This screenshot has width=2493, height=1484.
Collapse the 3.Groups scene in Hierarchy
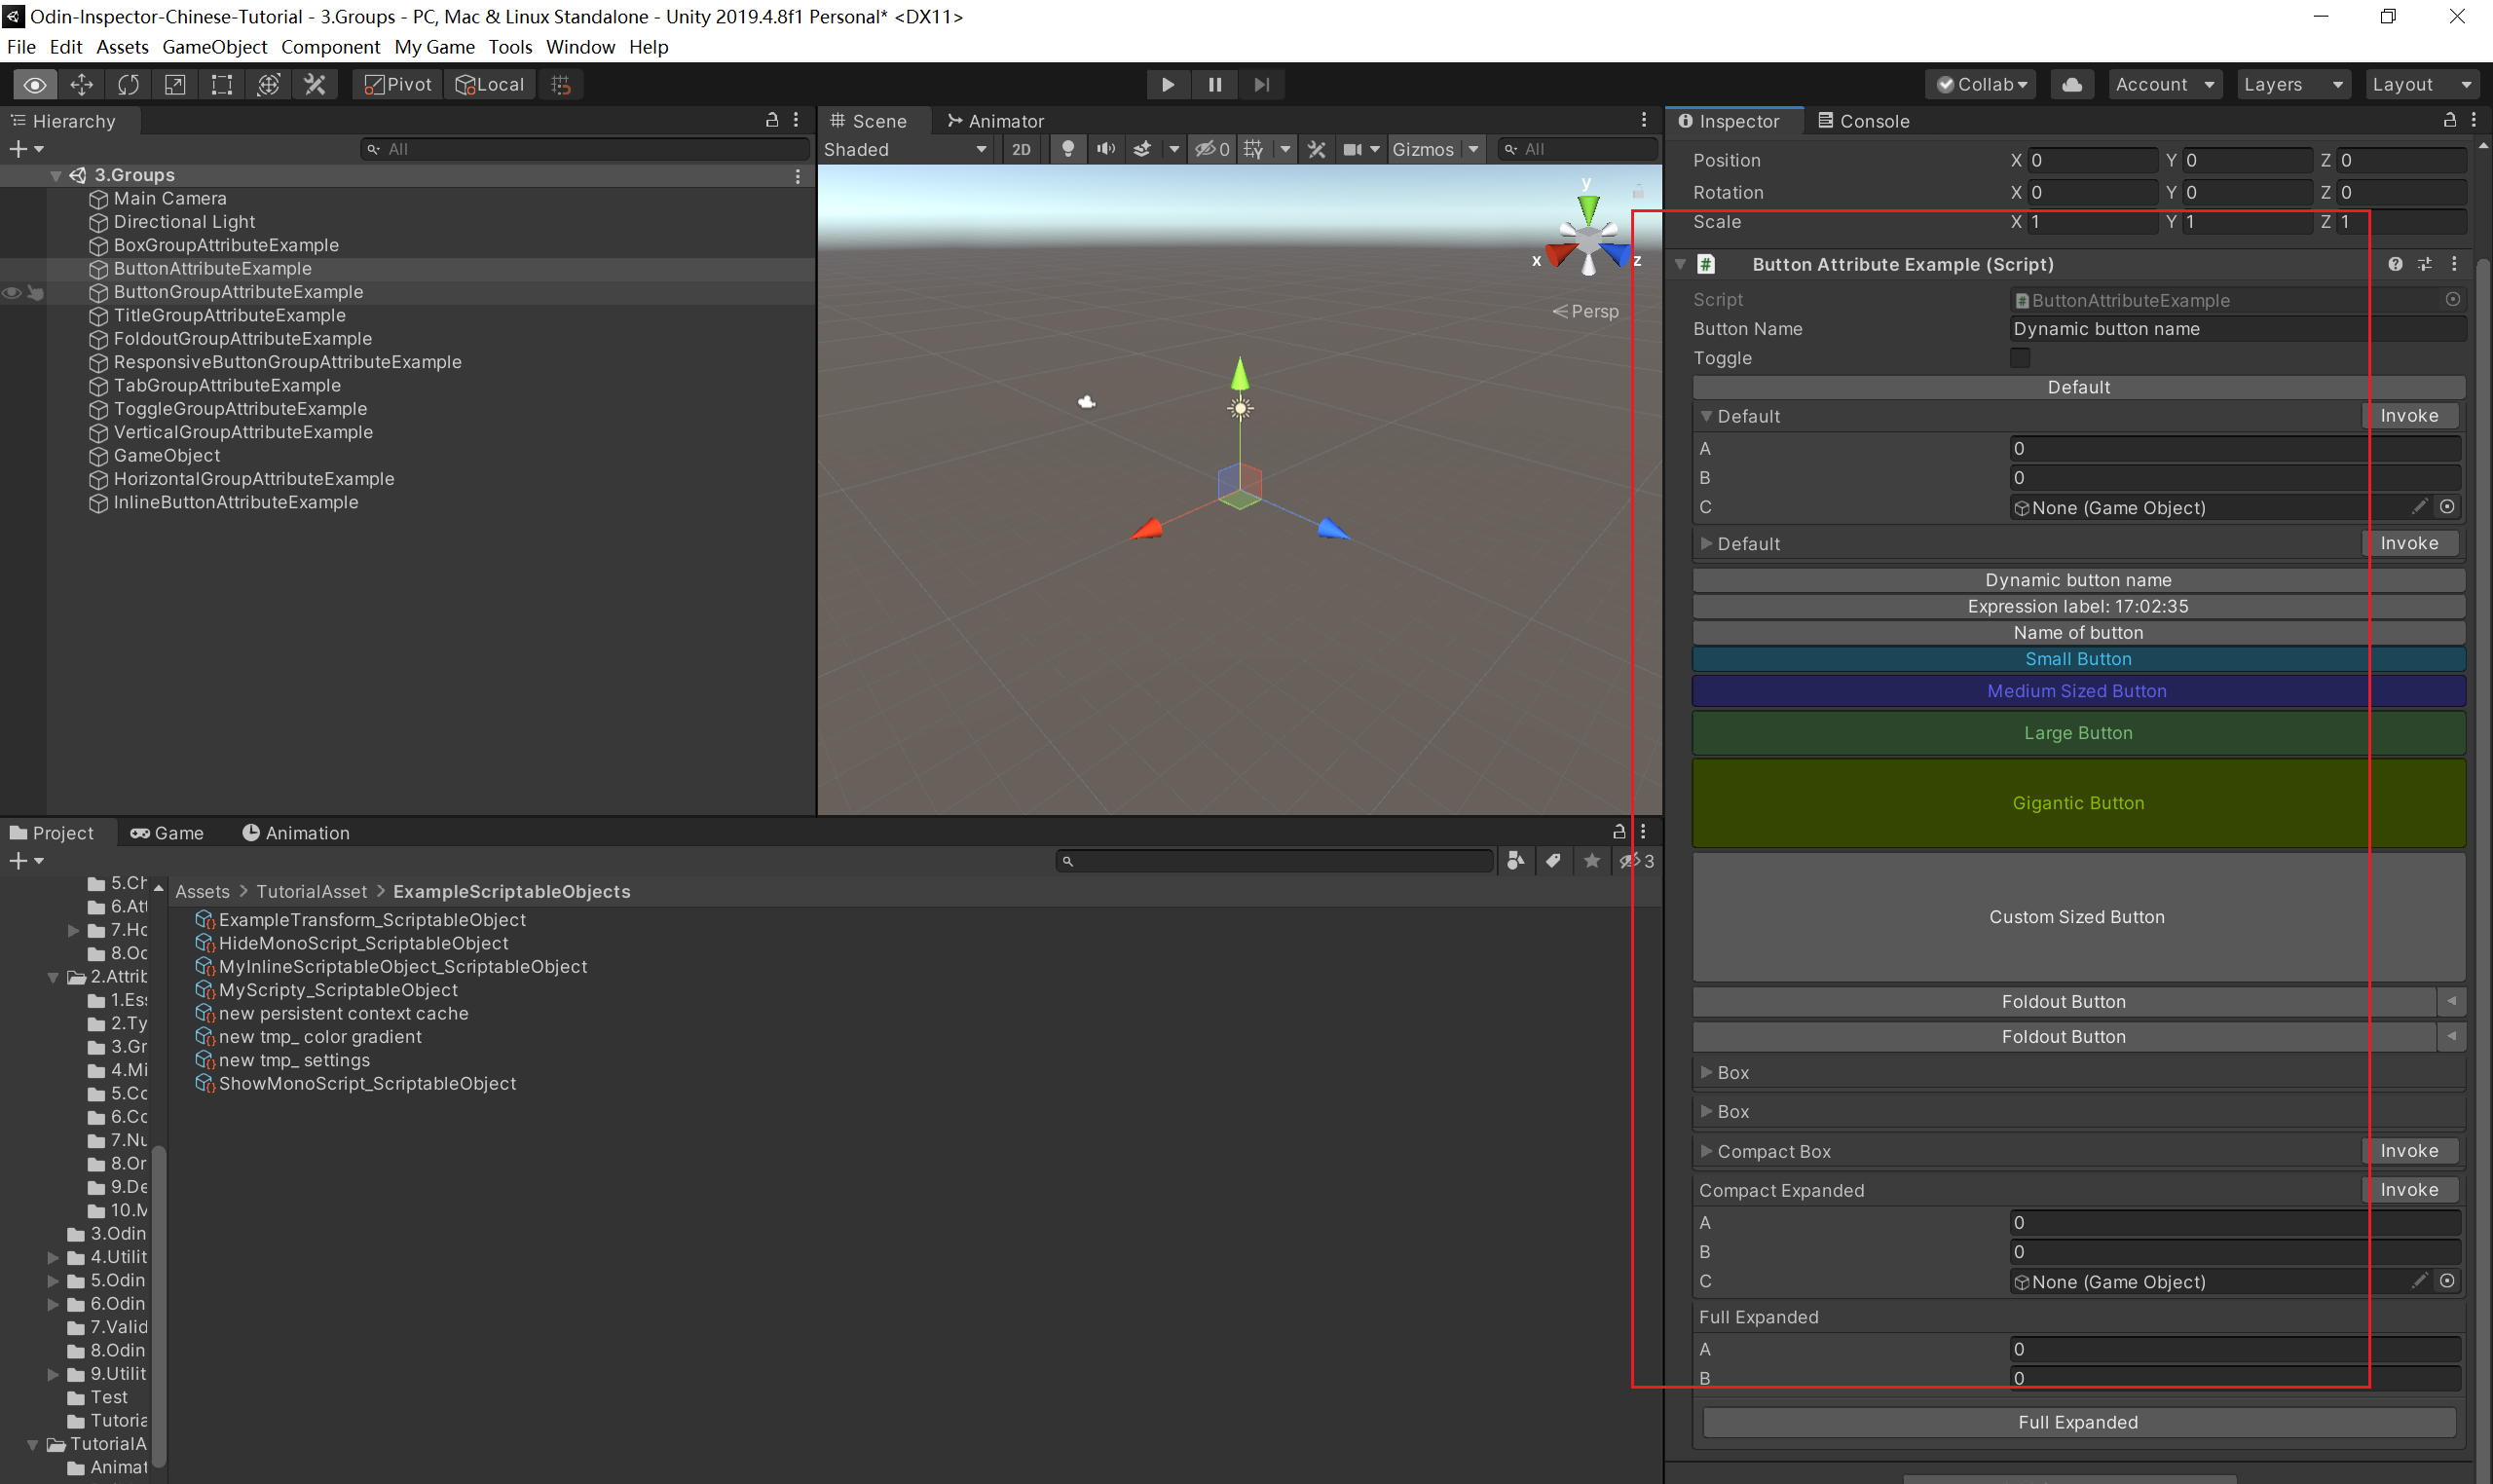point(56,175)
